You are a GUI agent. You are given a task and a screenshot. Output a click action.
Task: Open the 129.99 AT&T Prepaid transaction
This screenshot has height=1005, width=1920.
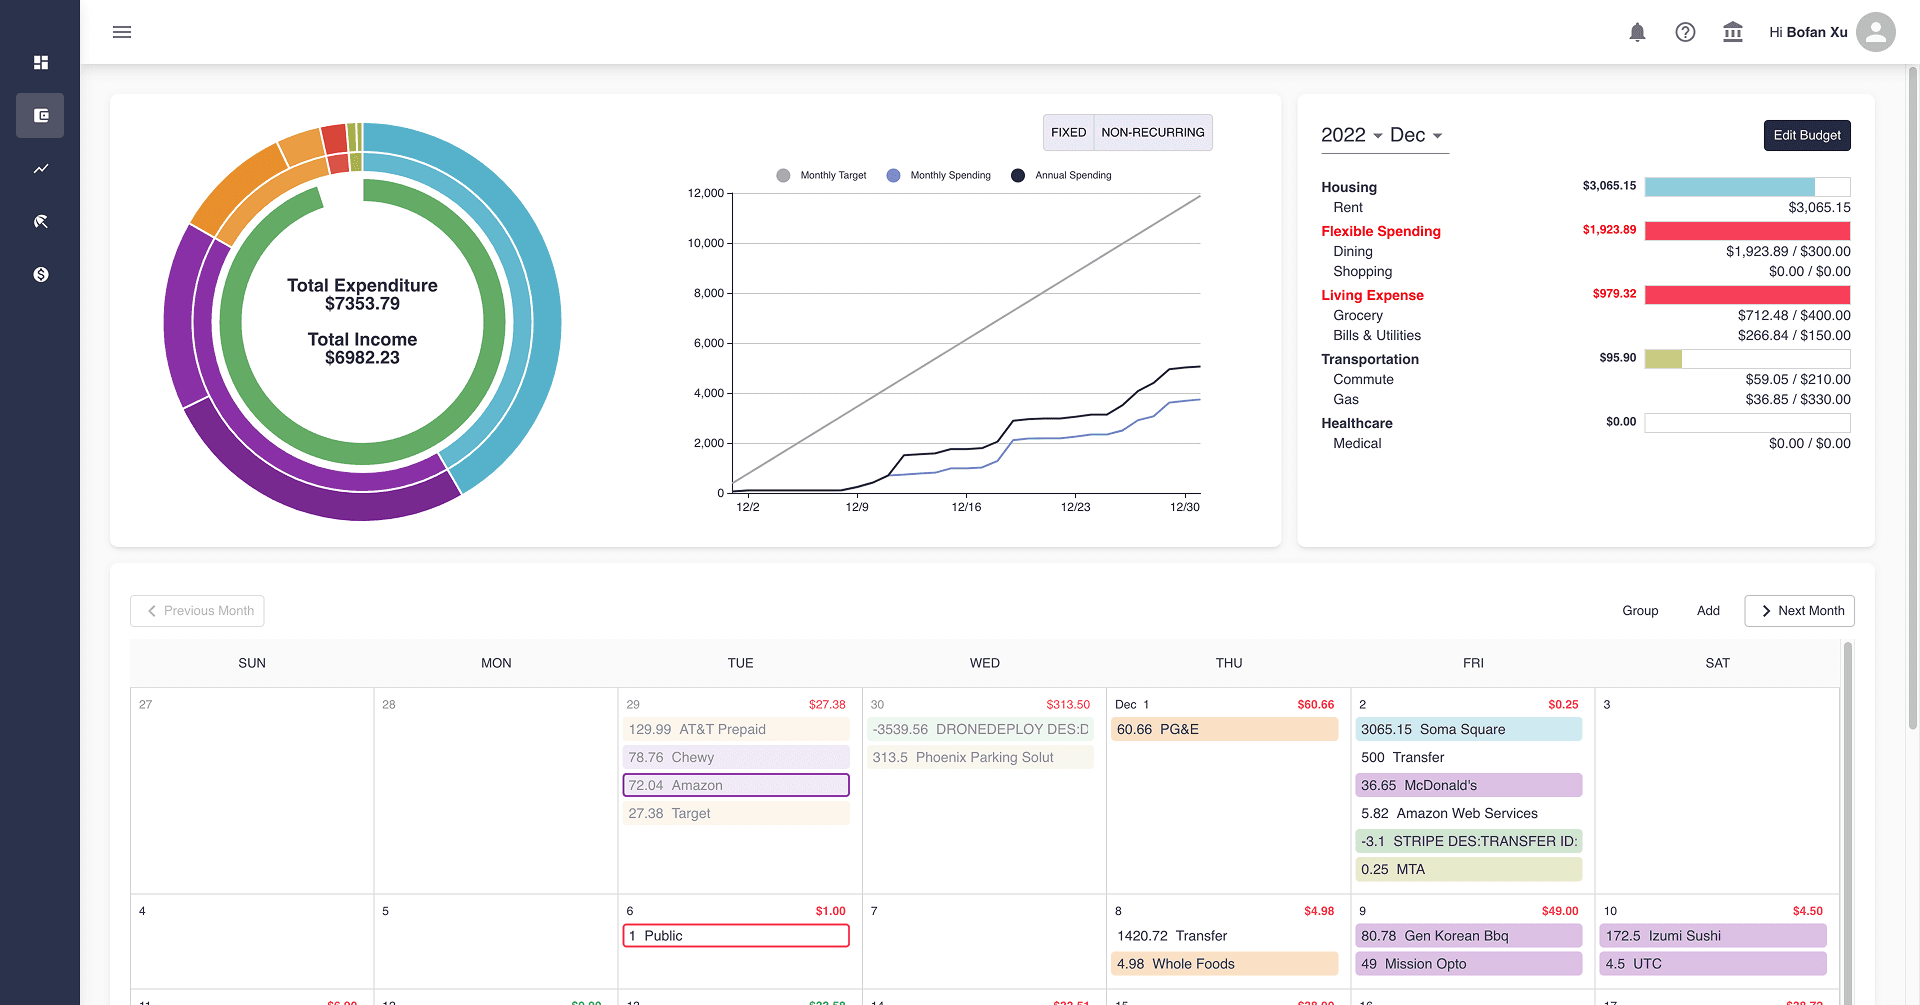736,729
